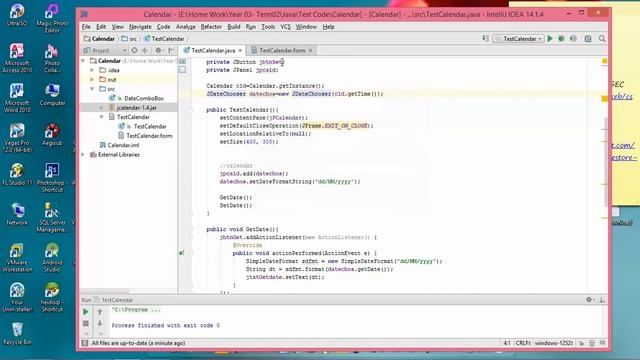Viewport: 640px width, 360px height.
Task: Click CRLF line separator in status bar
Action: 523,343
